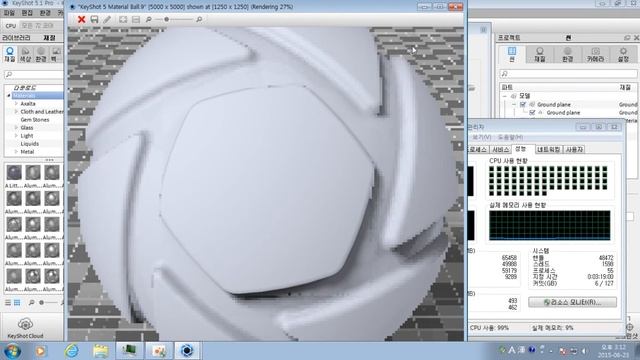Click the pencil icon in the render toolbar
The image size is (640, 360).
pos(107,19)
